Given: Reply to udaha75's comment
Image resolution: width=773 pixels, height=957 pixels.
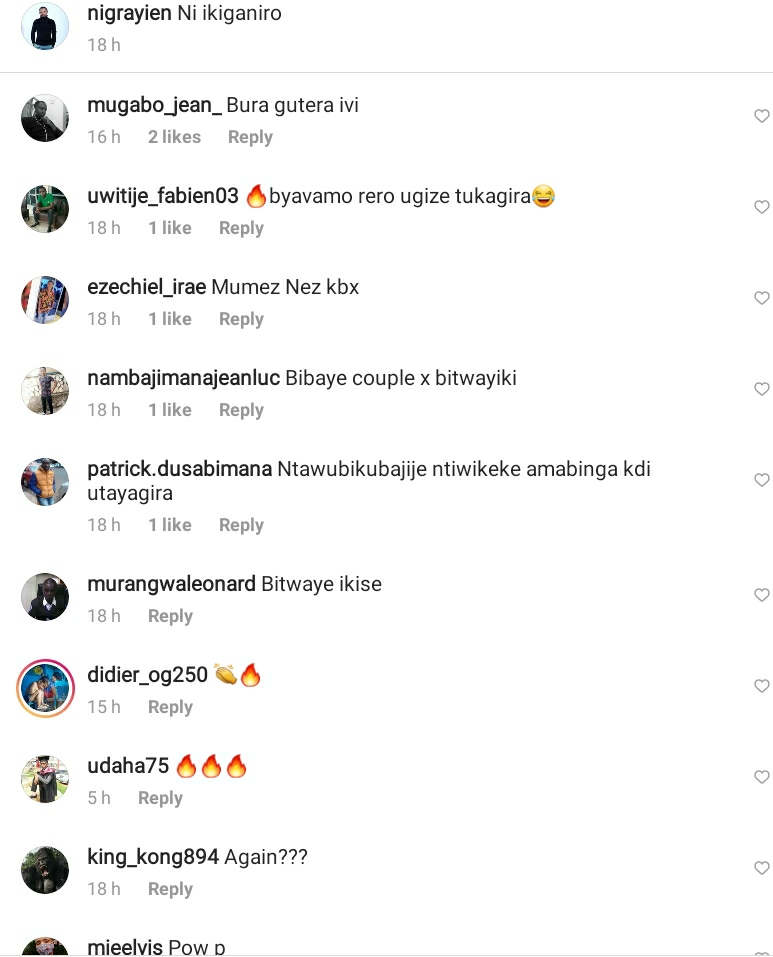Looking at the screenshot, I should tap(160, 798).
